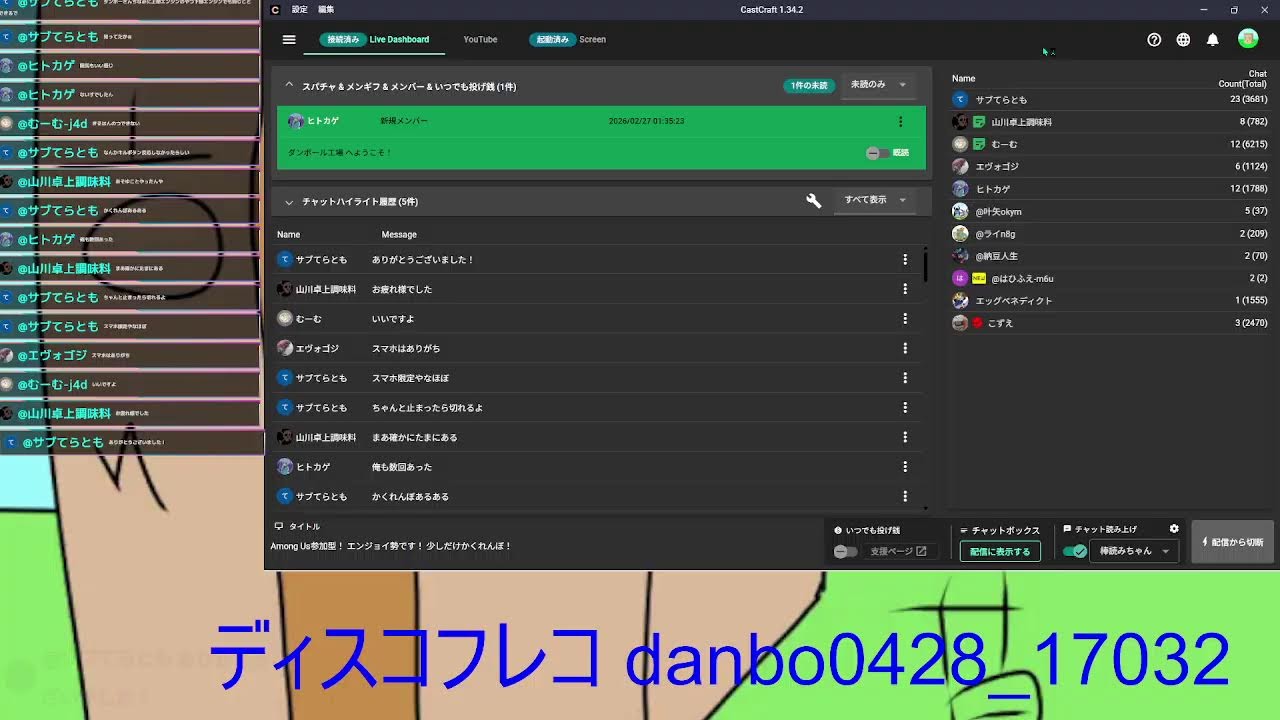Click the 2026/02/27 01:35:23 timestamp
The image size is (1280, 720).
(x=646, y=121)
